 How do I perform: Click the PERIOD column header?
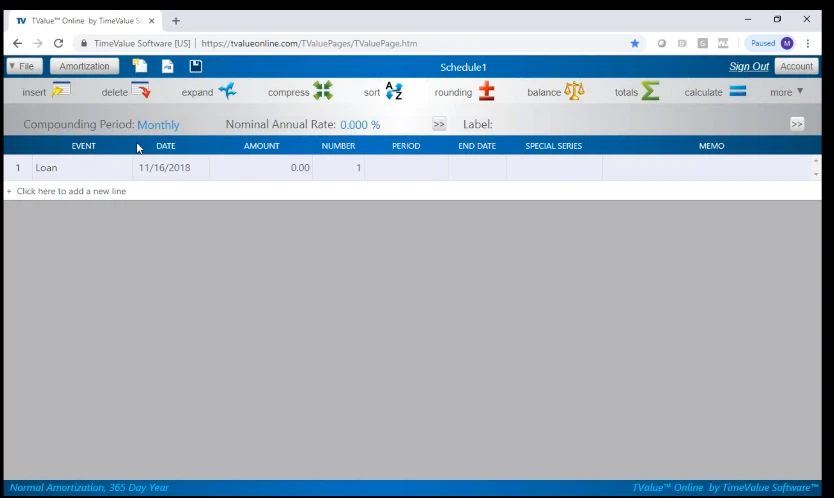406,146
